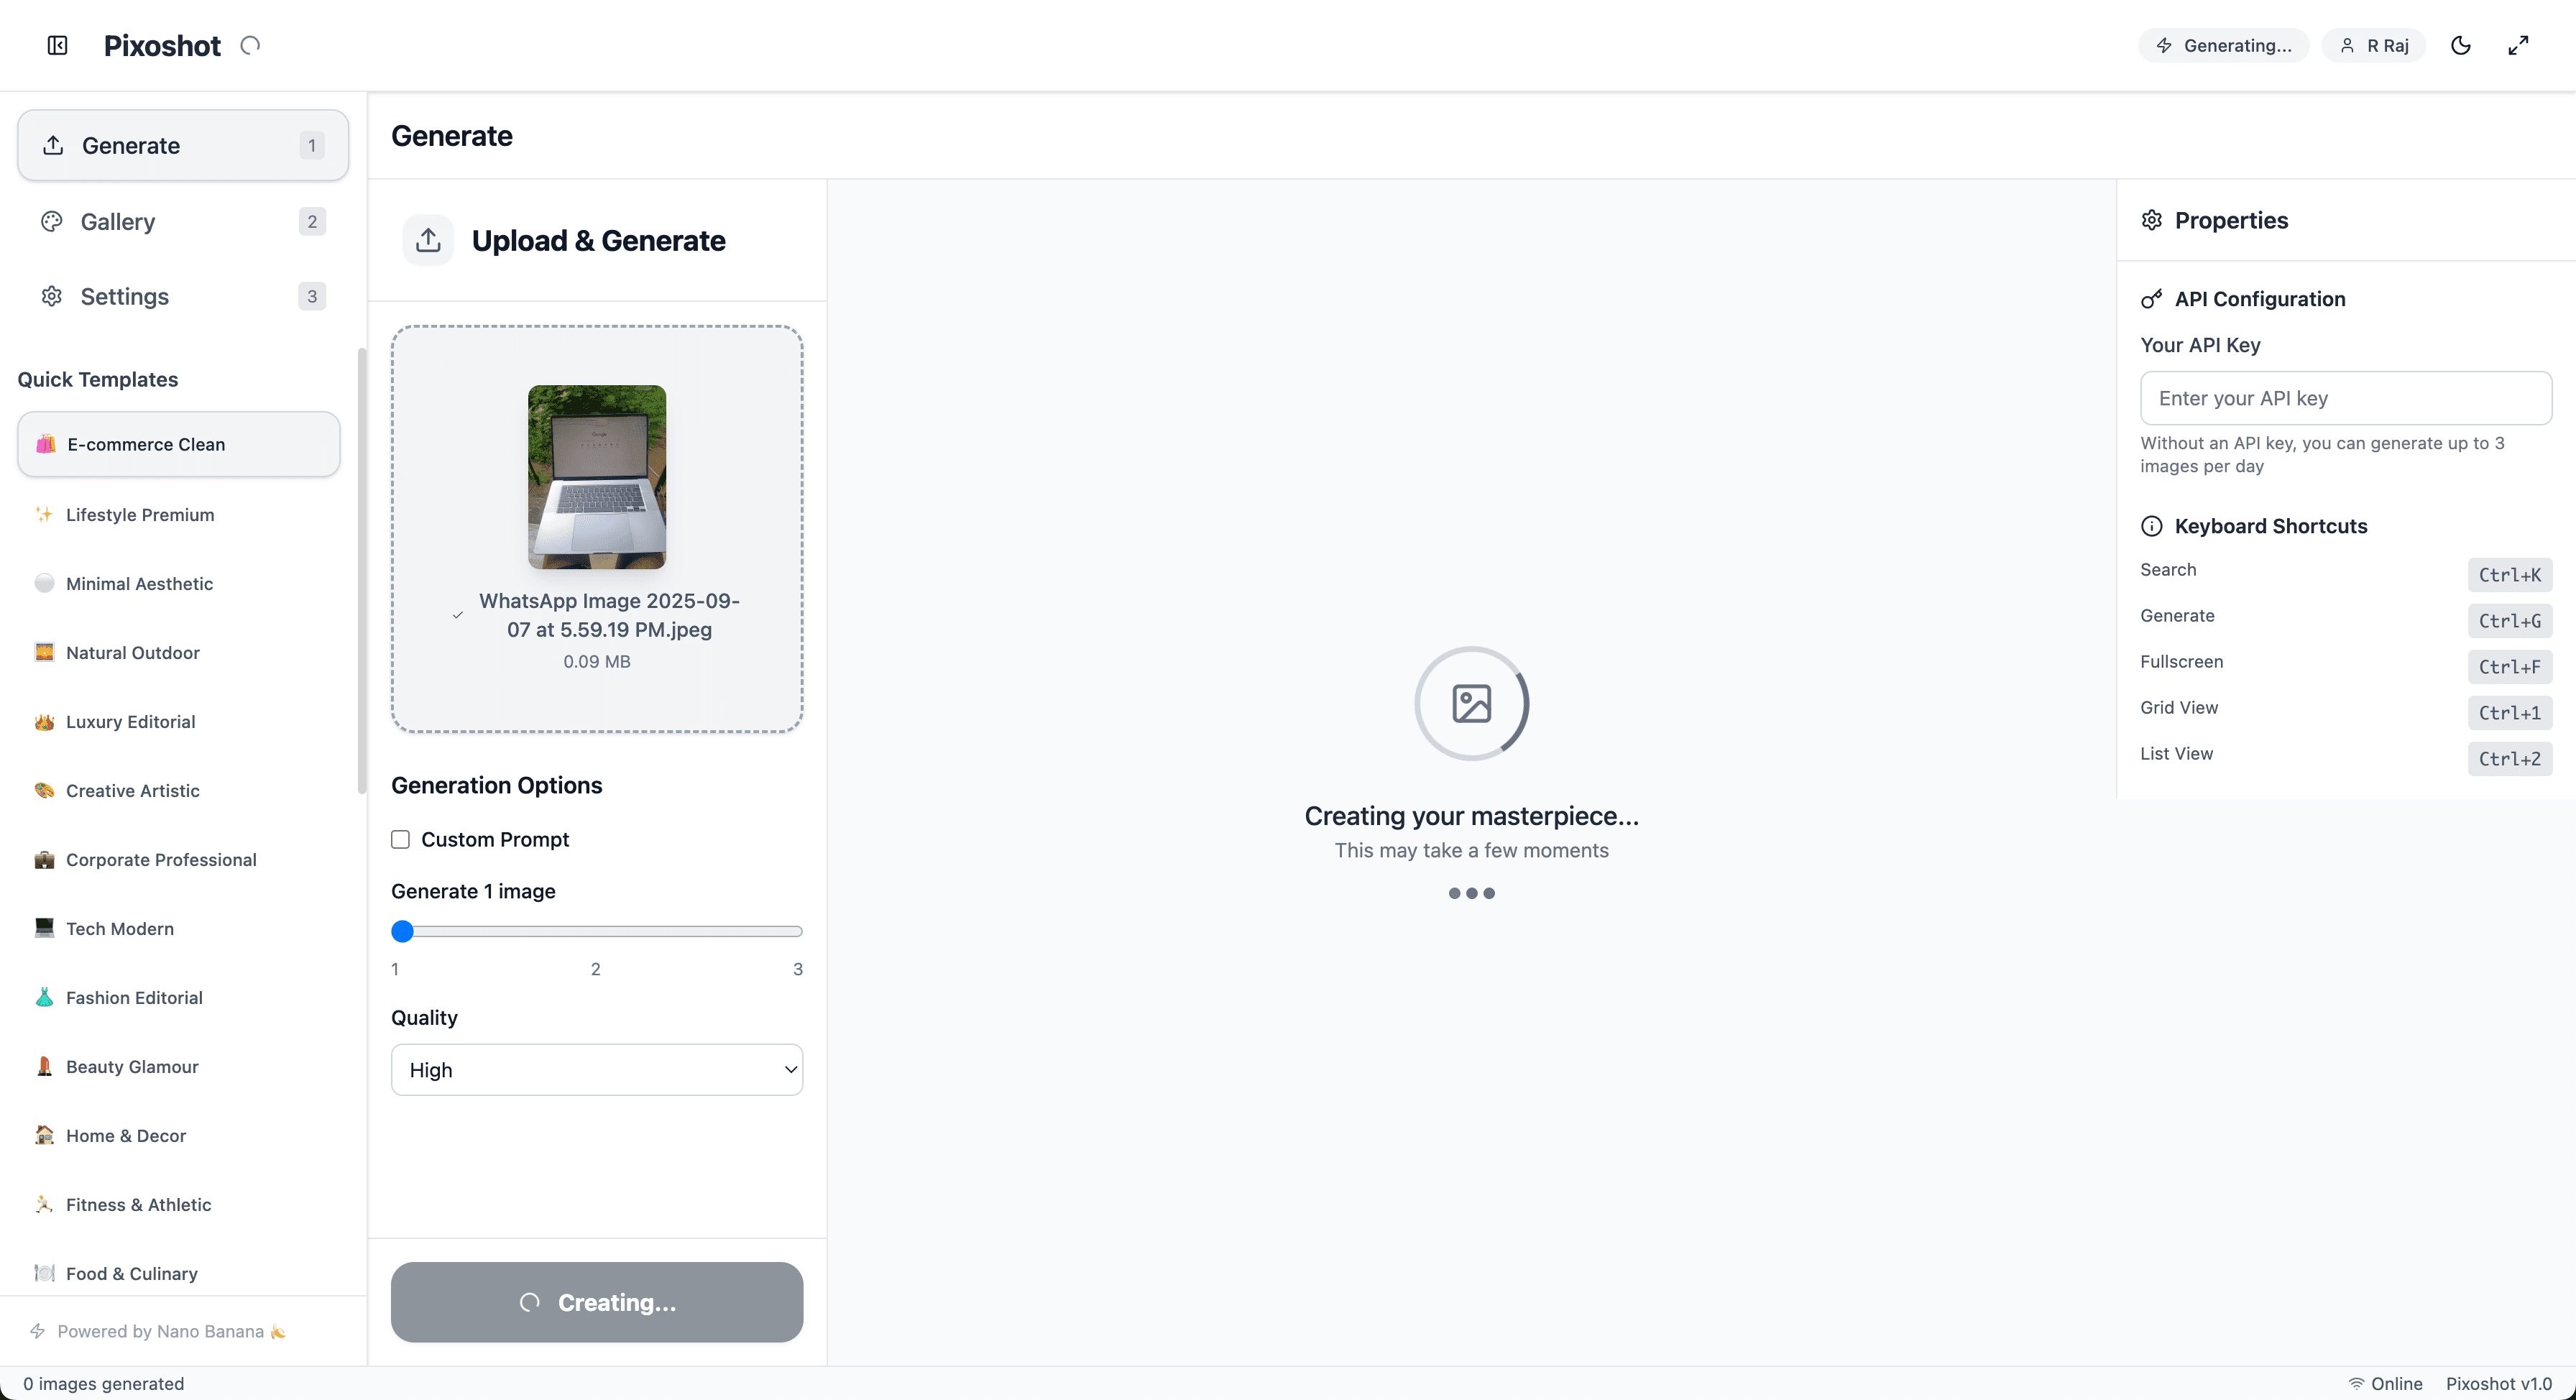The image size is (2576, 1400).
Task: Click the sidebar collapse icon next to Pixoshot
Action: coord(57,45)
